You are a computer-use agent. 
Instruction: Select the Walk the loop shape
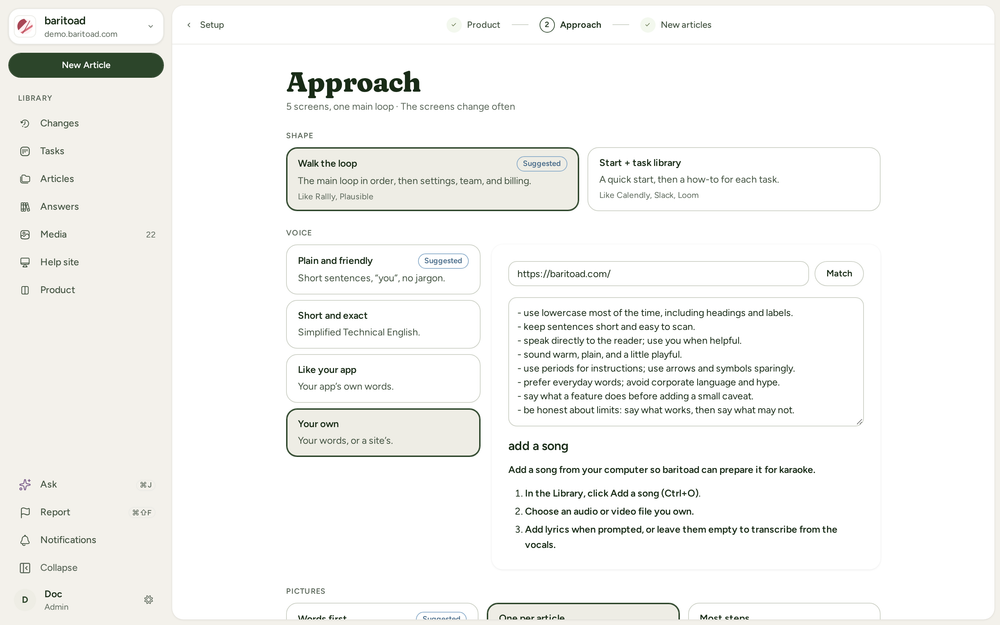432,179
